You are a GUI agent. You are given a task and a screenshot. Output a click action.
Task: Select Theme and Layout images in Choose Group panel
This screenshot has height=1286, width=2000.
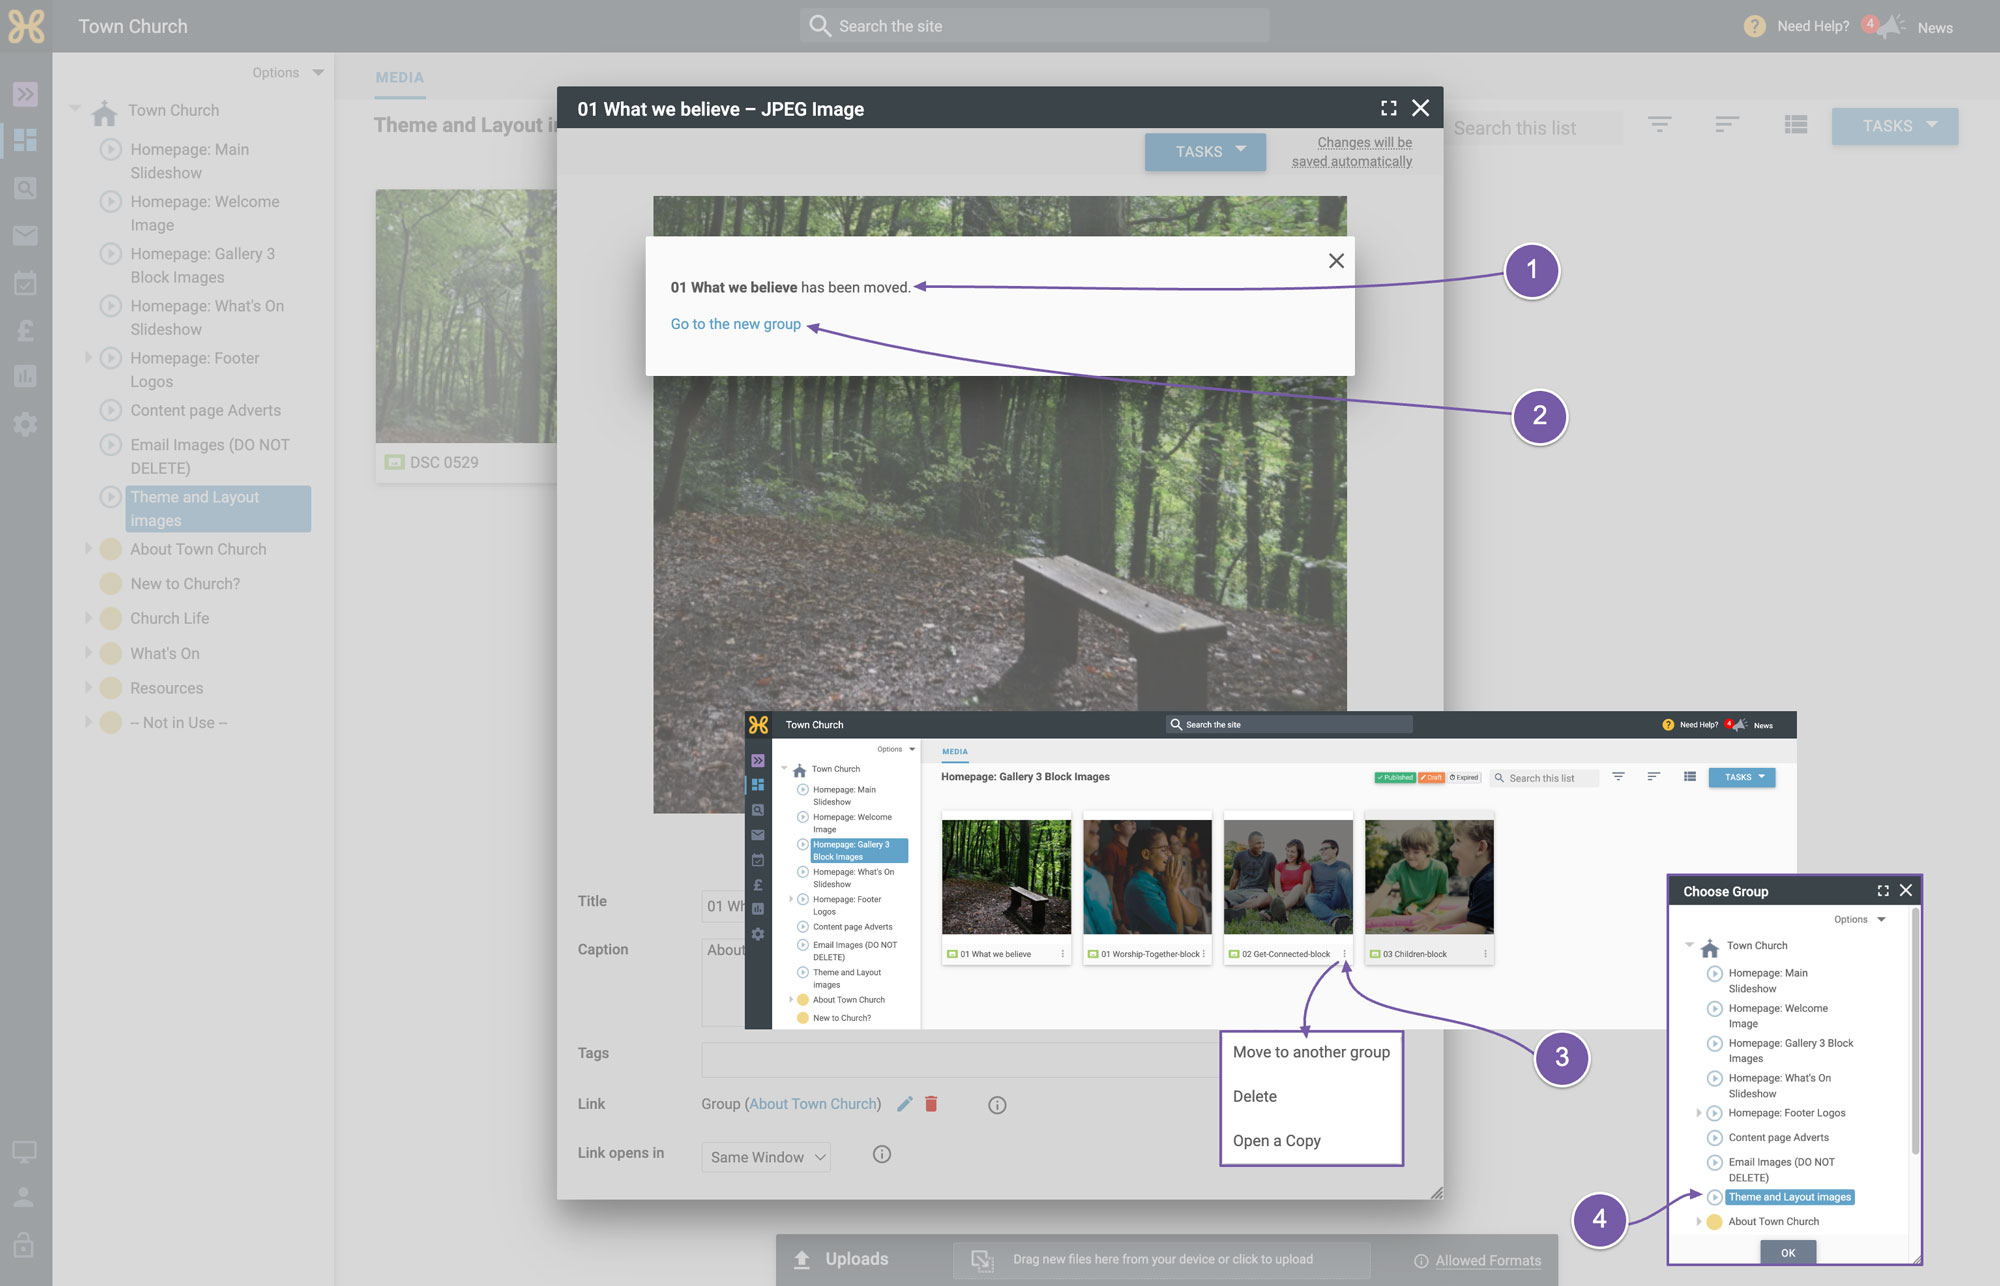click(x=1790, y=1197)
